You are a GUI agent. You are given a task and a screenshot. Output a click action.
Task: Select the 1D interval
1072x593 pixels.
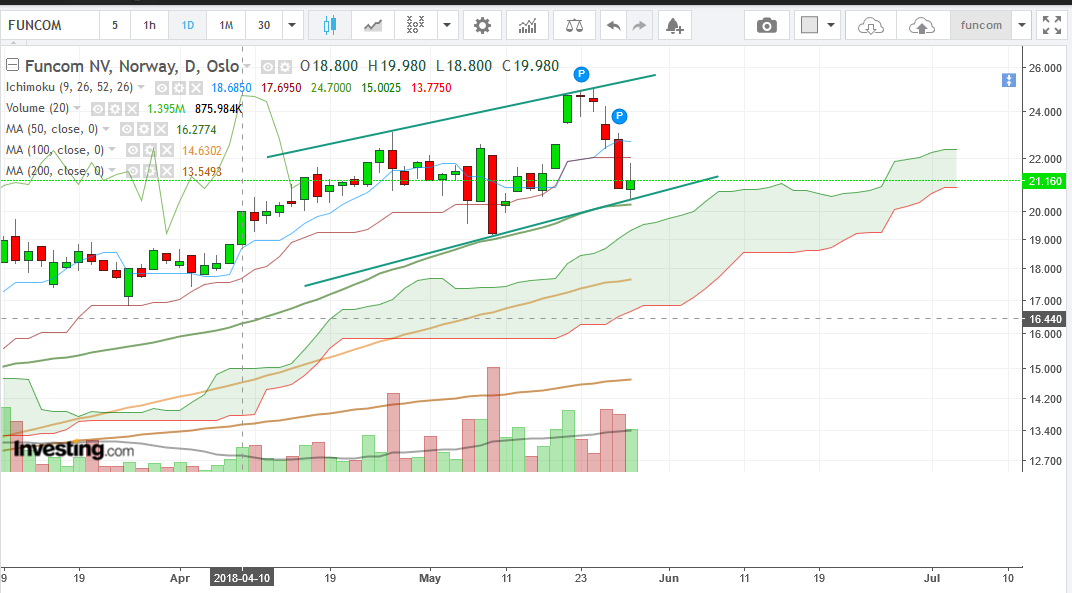pyautogui.click(x=187, y=25)
